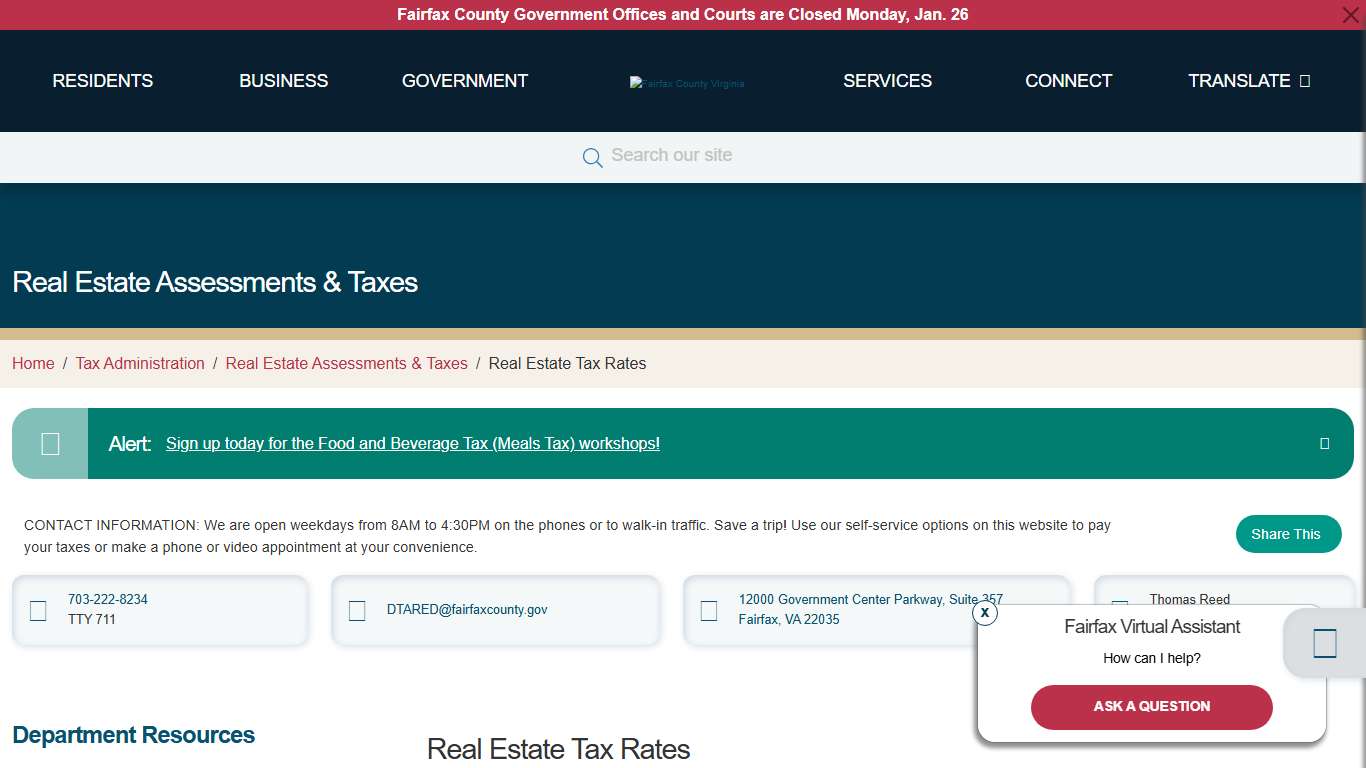Click the envelope icon next to DTARED@fairfaxcounty.gov
Viewport: 1366px width, 768px height.
(357, 610)
